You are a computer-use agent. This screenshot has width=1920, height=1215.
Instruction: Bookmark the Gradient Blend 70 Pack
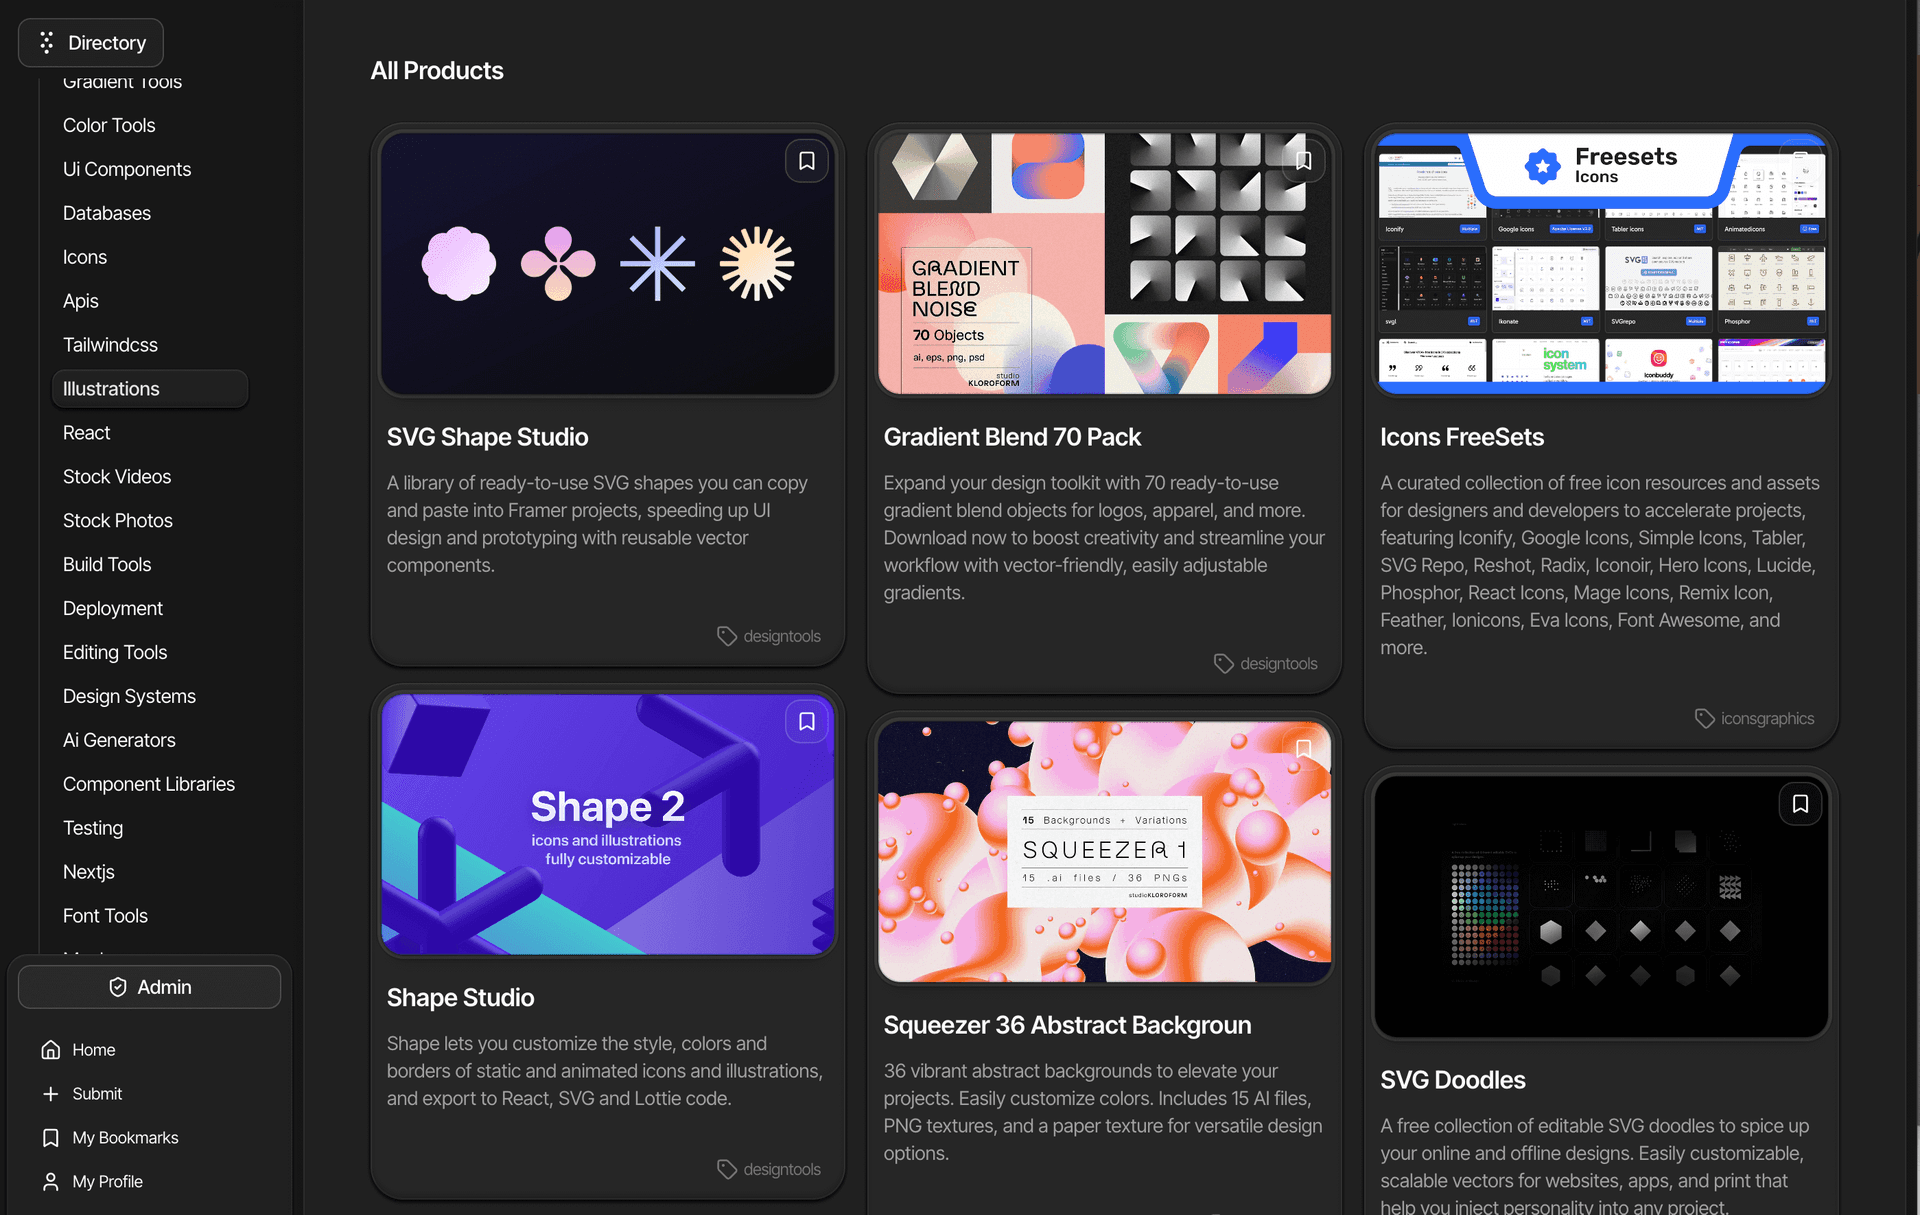[x=1303, y=160]
